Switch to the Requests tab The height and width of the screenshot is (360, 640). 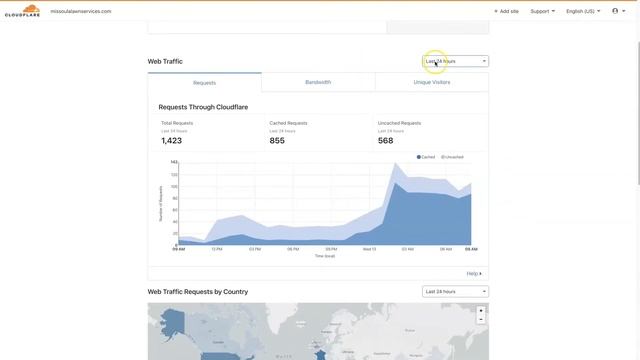click(204, 82)
